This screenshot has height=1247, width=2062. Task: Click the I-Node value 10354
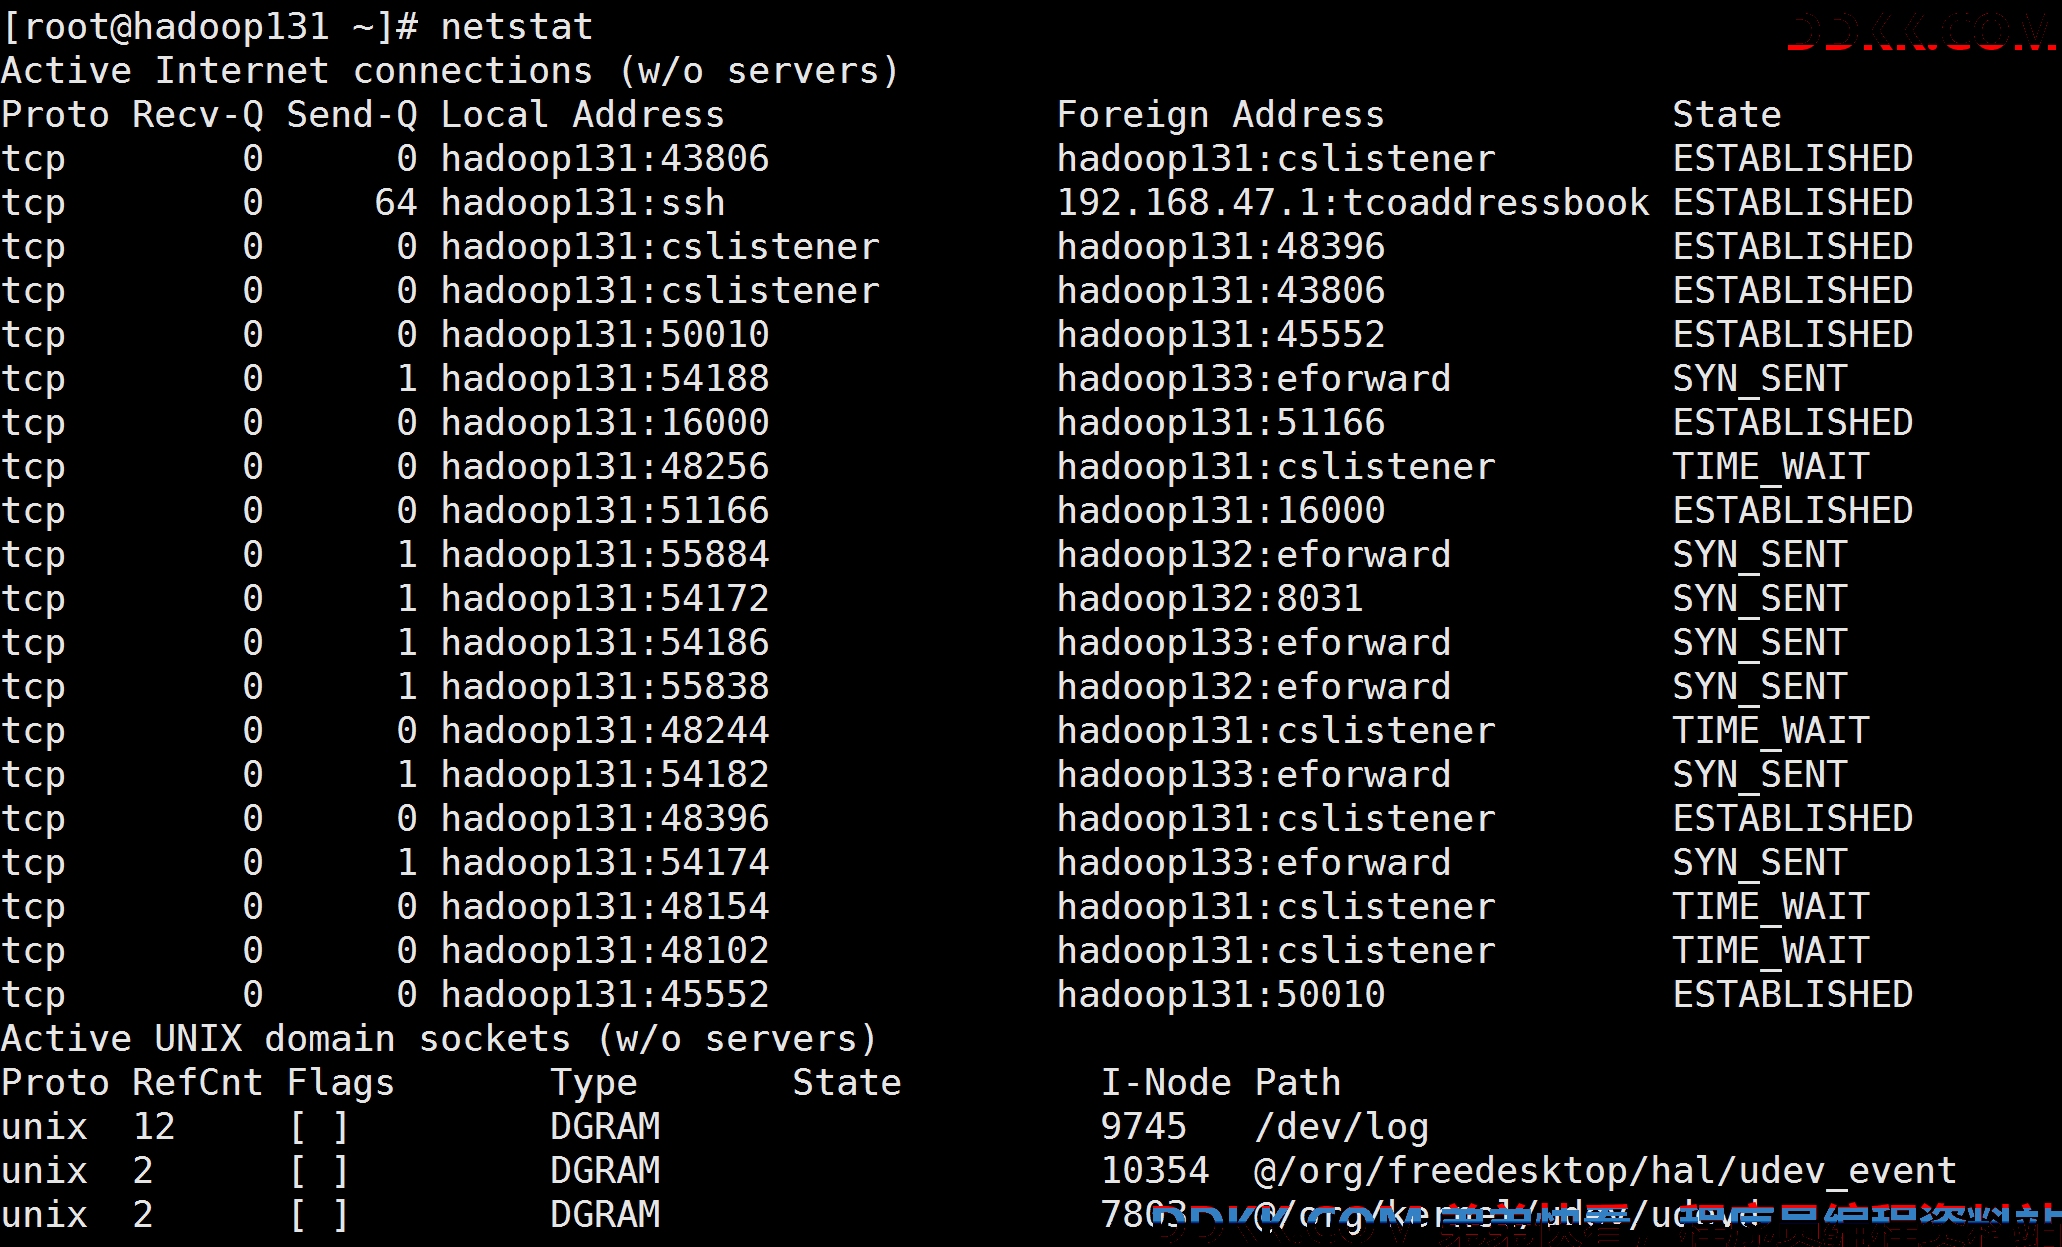click(1155, 1171)
